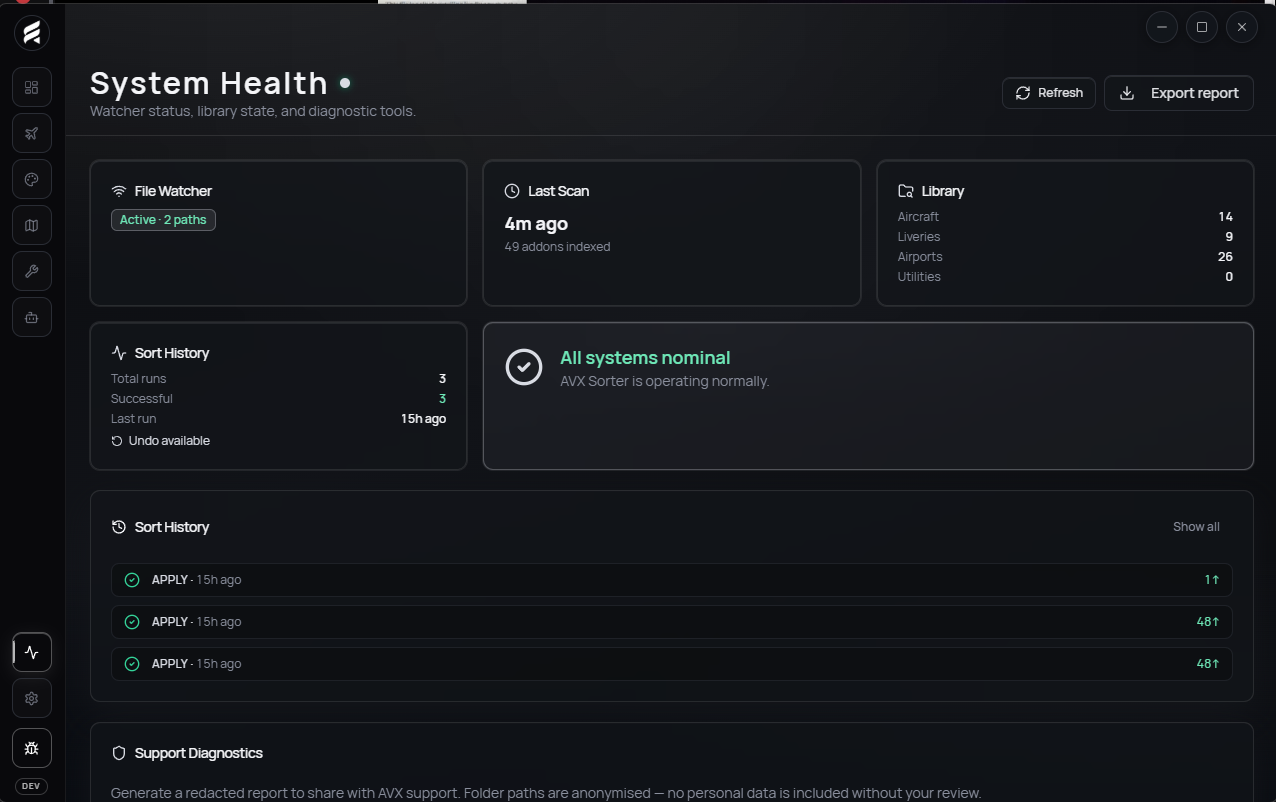Click the Support Diagnostics heading

(199, 753)
